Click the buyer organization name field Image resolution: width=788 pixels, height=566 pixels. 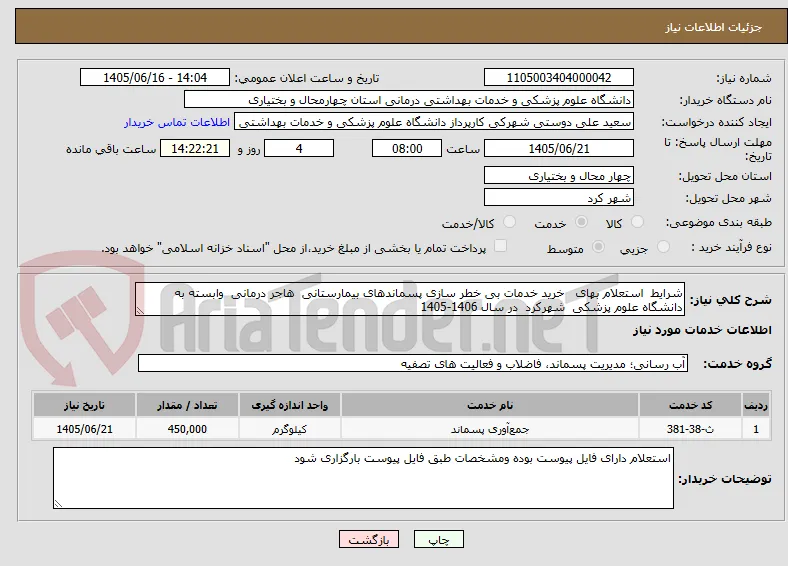coord(409,100)
